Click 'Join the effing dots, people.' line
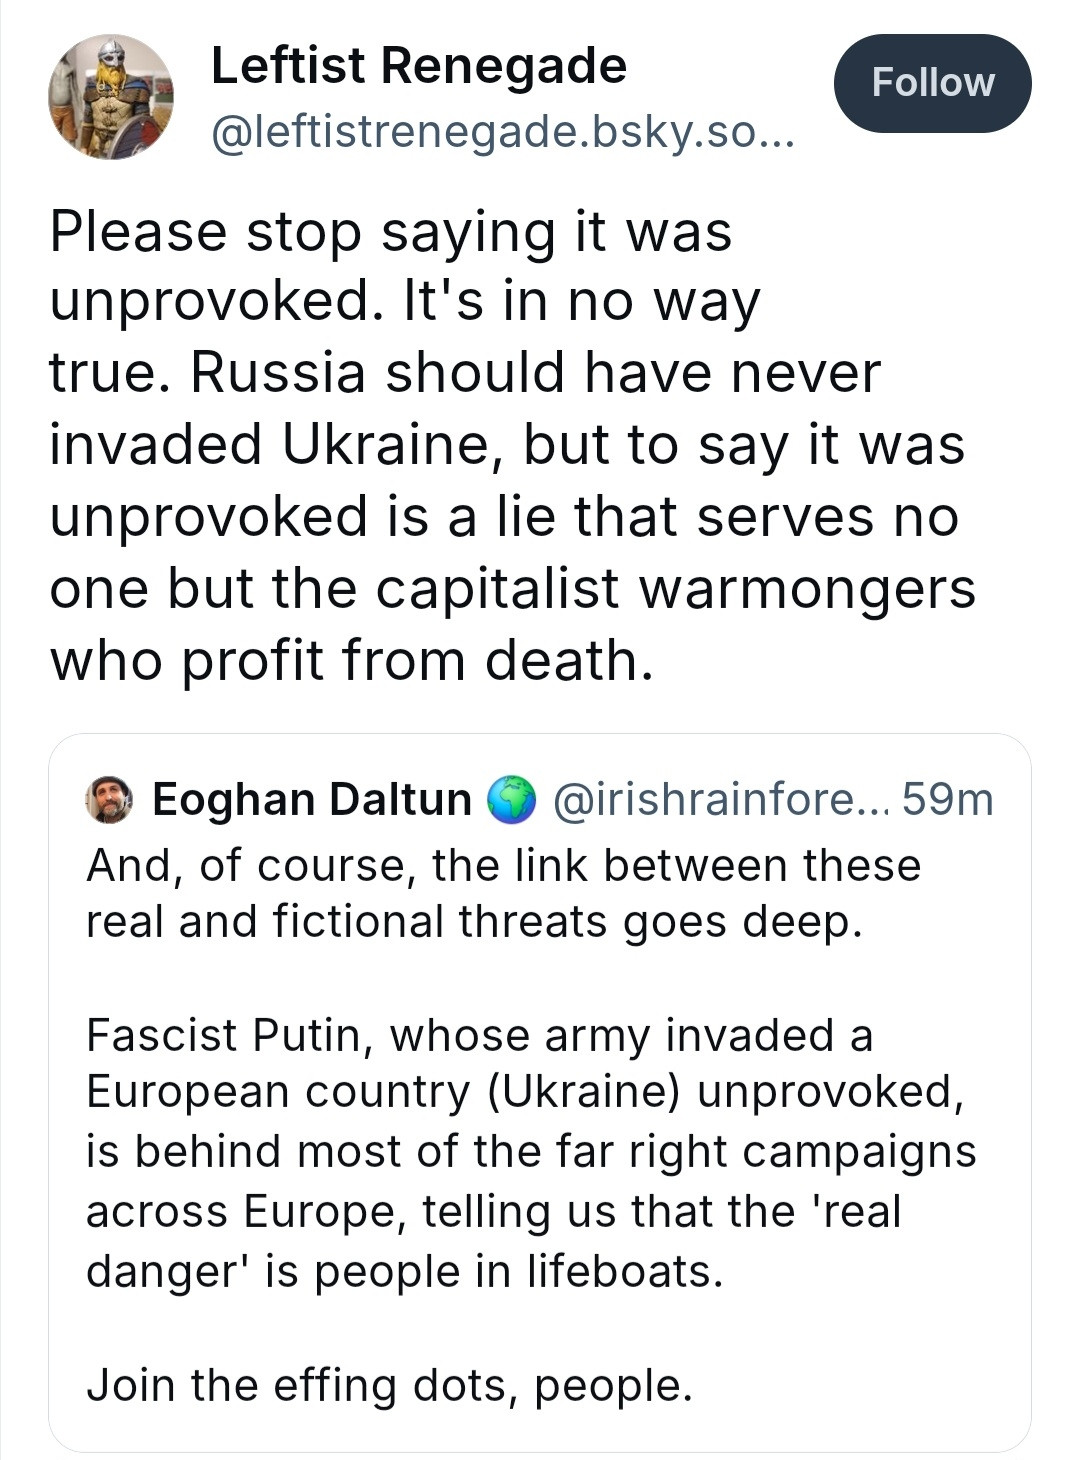This screenshot has width=1080, height=1460. click(x=389, y=1386)
